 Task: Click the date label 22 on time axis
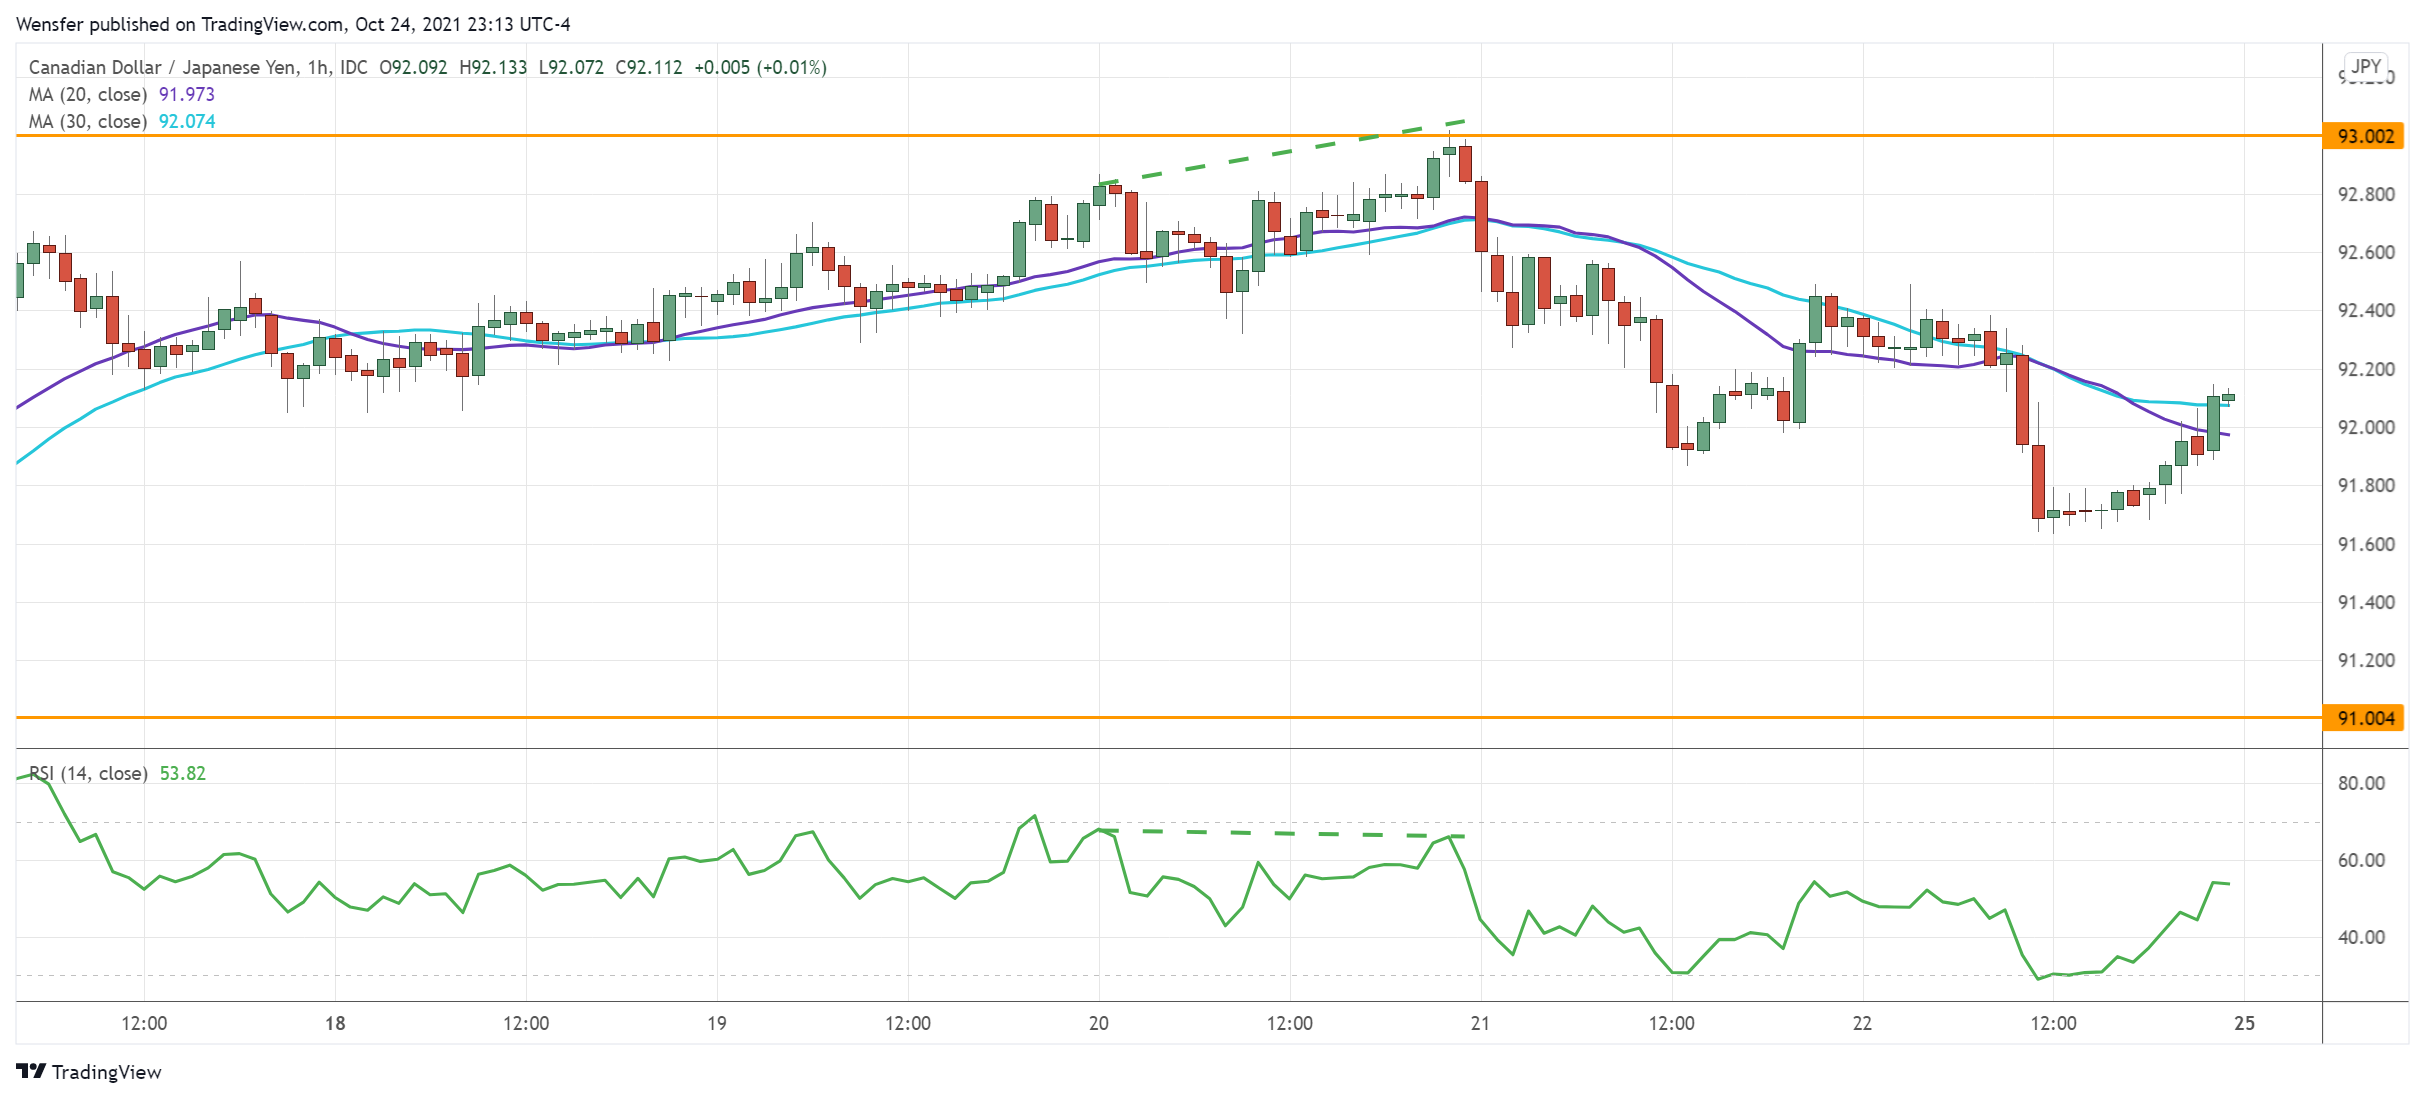coord(1862,1023)
